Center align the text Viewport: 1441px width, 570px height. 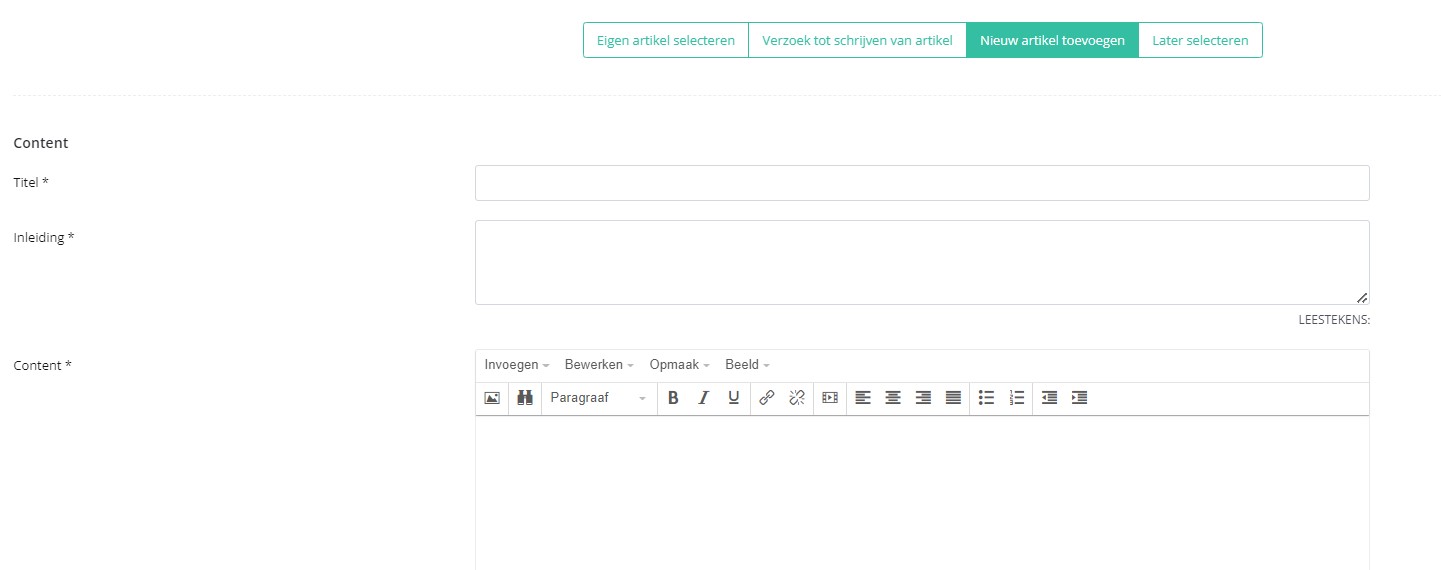[893, 398]
